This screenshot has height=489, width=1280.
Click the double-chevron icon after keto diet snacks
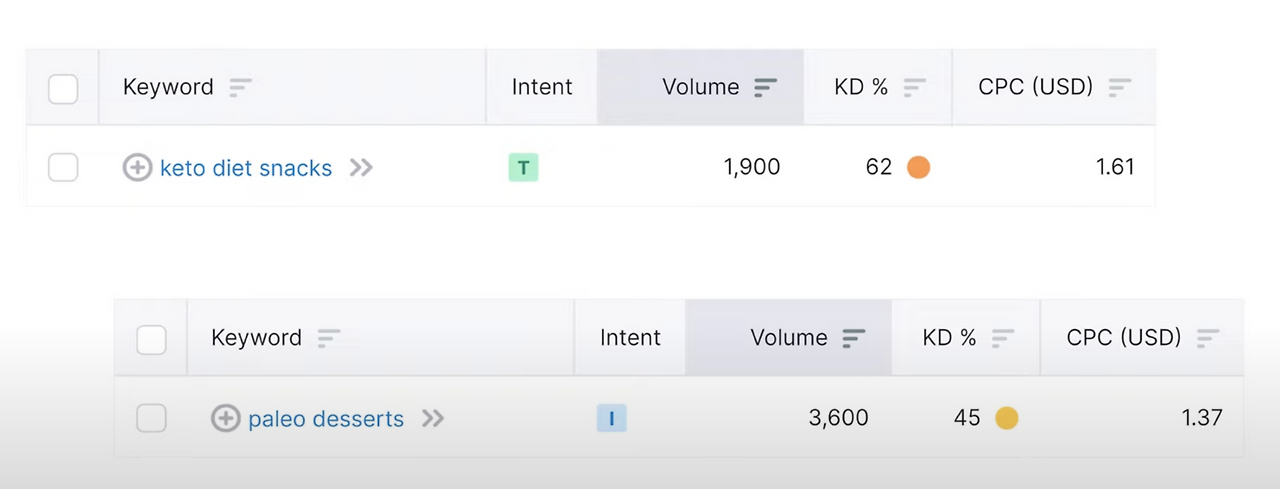[361, 167]
